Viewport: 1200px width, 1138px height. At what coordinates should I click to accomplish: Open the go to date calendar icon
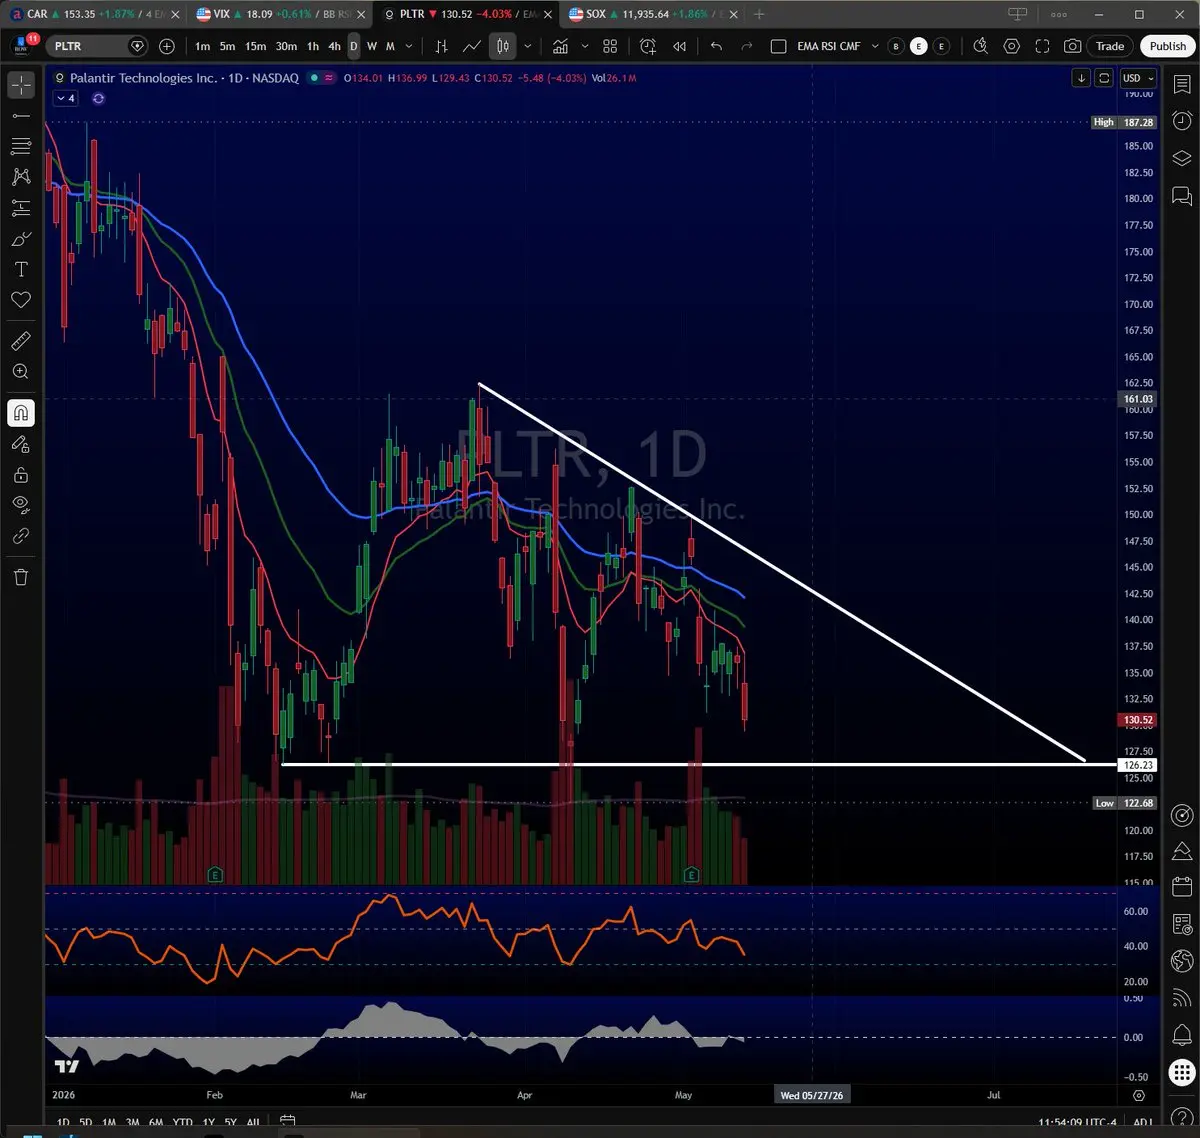pyautogui.click(x=288, y=1122)
